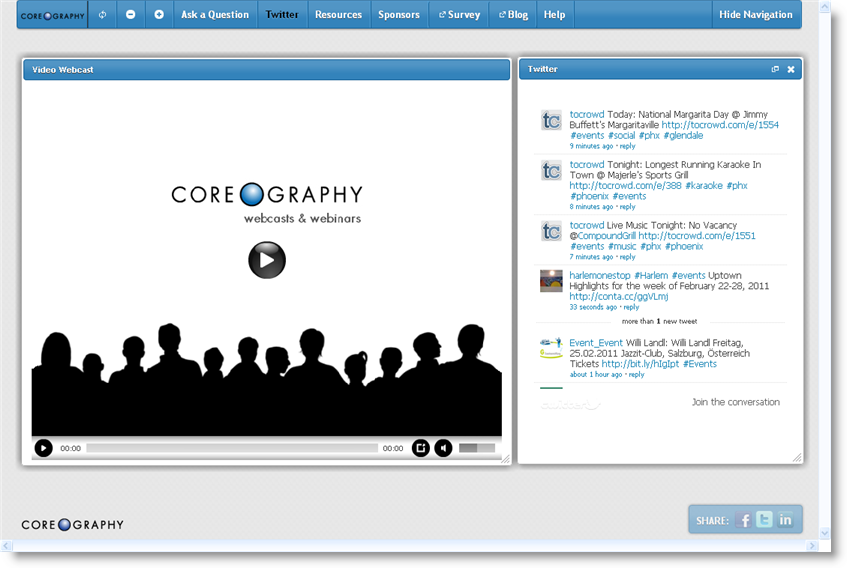The height and width of the screenshot is (568, 847).
Task: Reply to the tweet posted 9 minutes ago
Action: pyautogui.click(x=628, y=146)
